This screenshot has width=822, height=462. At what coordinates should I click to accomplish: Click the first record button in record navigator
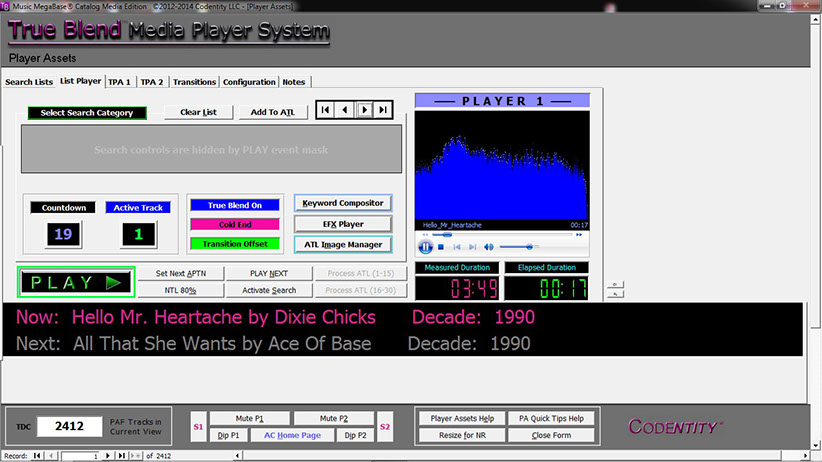[x=39, y=456]
